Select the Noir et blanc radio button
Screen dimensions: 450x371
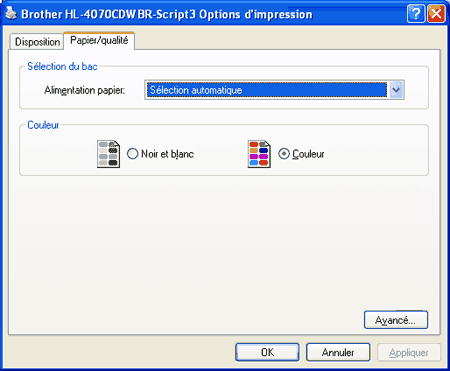(132, 154)
